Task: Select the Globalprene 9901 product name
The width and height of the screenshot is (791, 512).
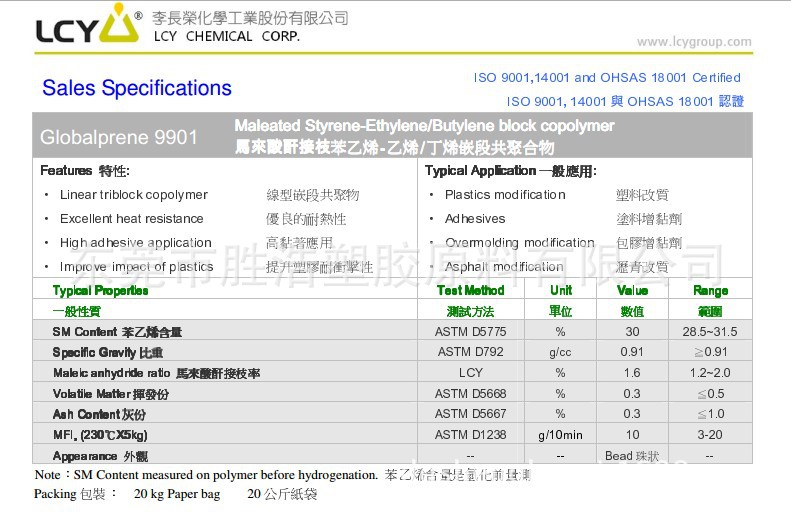Action: coord(119,137)
